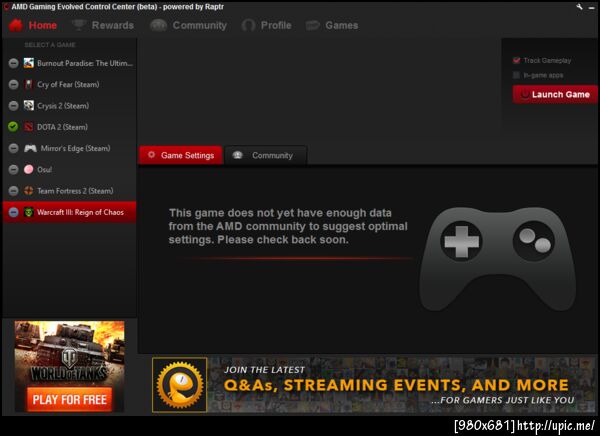Click the Rewards trophy icon
Image resolution: width=600 pixels, height=436 pixels.
pos(79,25)
